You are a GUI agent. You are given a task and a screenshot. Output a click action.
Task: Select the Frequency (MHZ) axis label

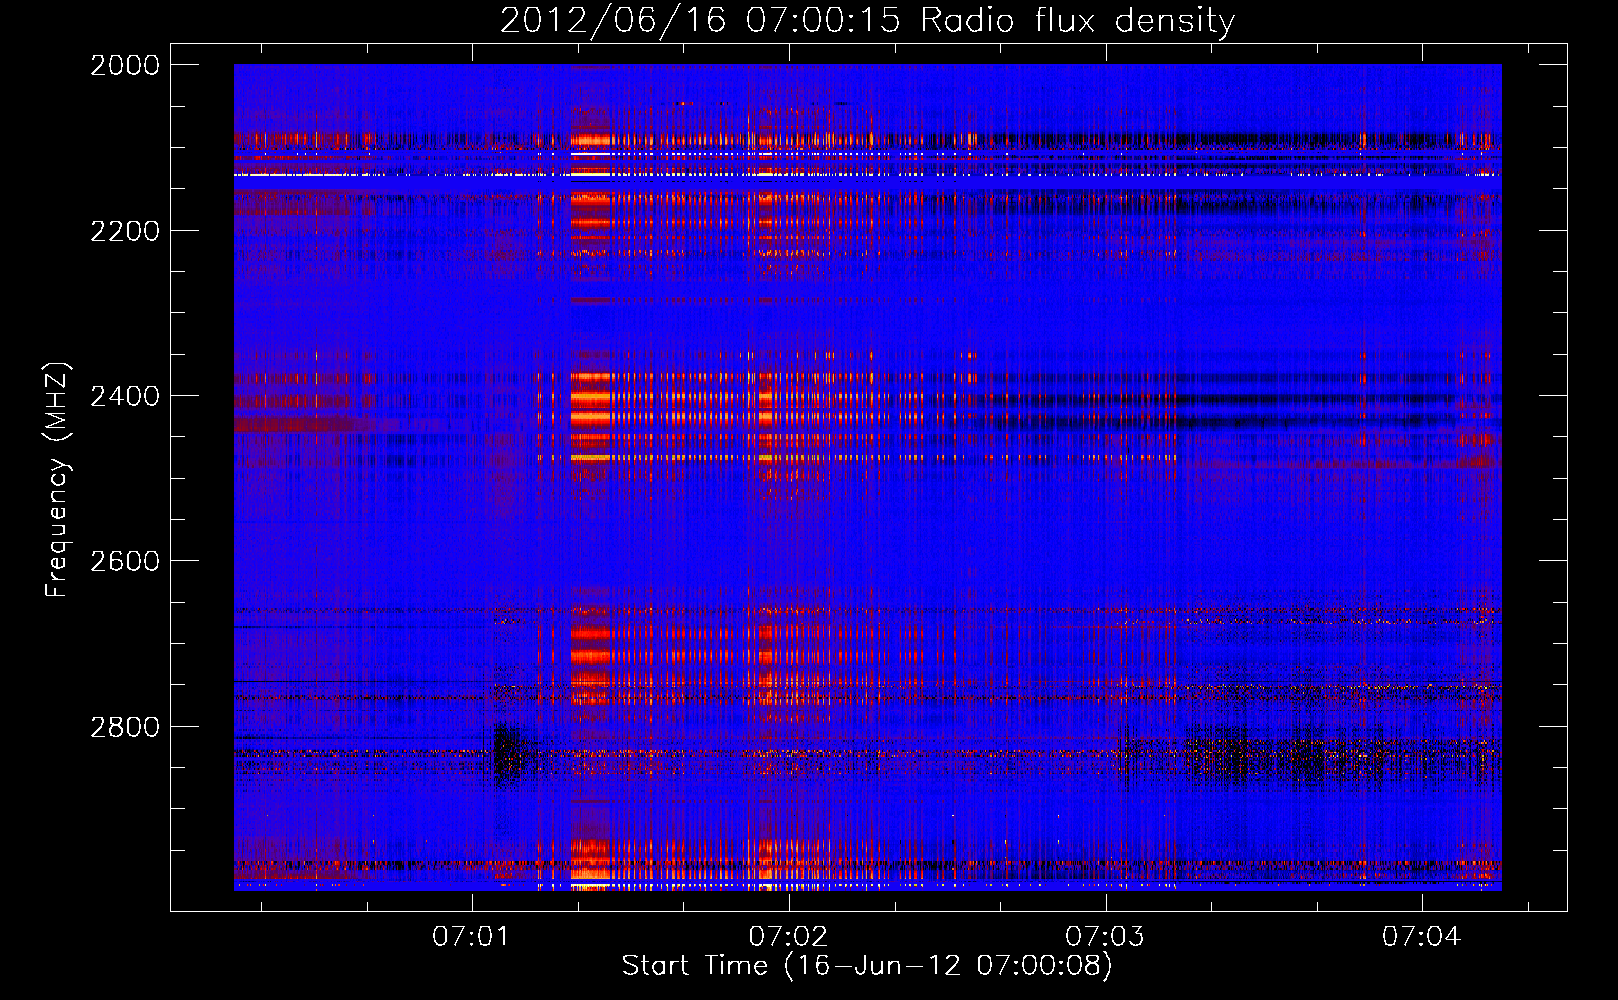click(x=58, y=480)
